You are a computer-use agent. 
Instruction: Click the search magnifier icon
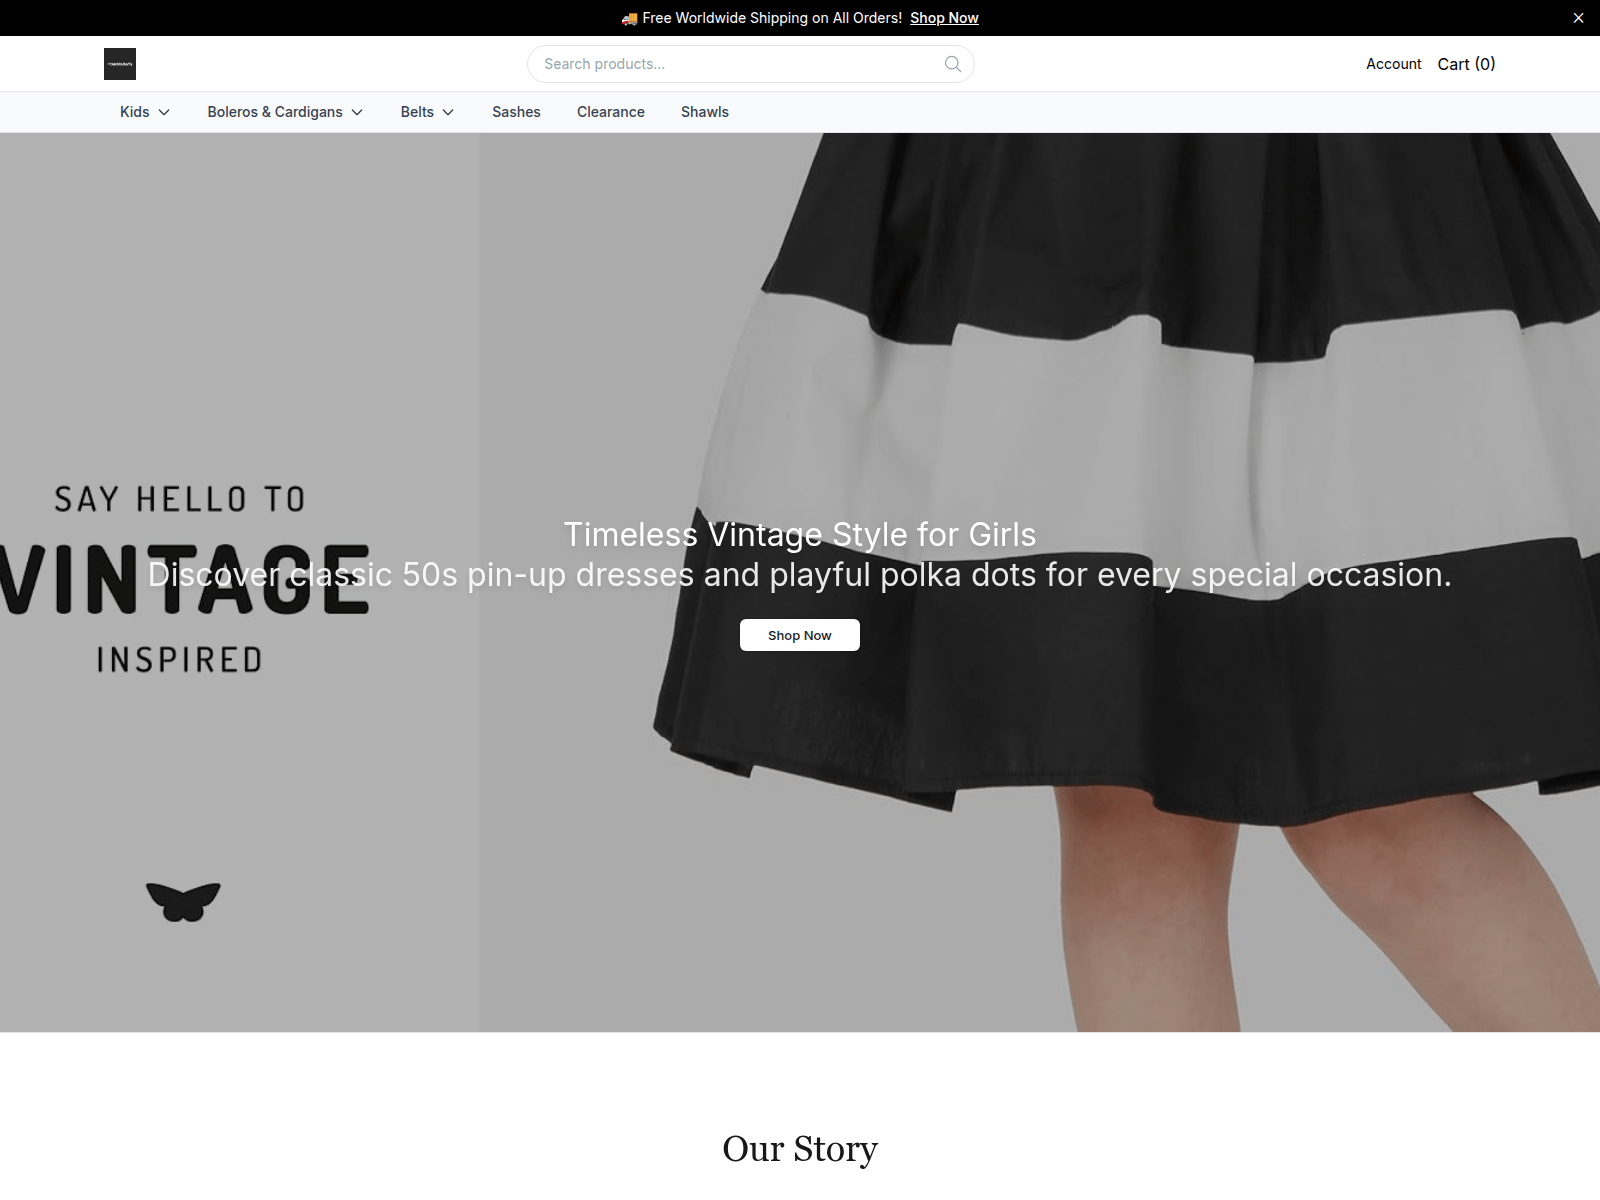953,64
